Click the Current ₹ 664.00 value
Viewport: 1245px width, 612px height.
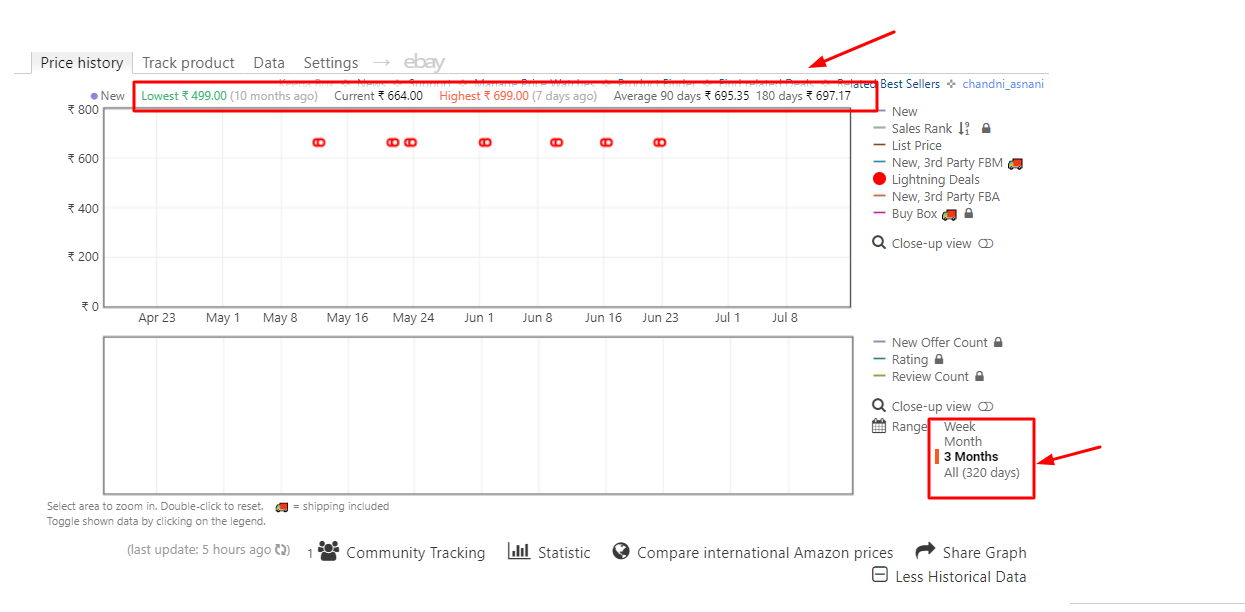(378, 96)
